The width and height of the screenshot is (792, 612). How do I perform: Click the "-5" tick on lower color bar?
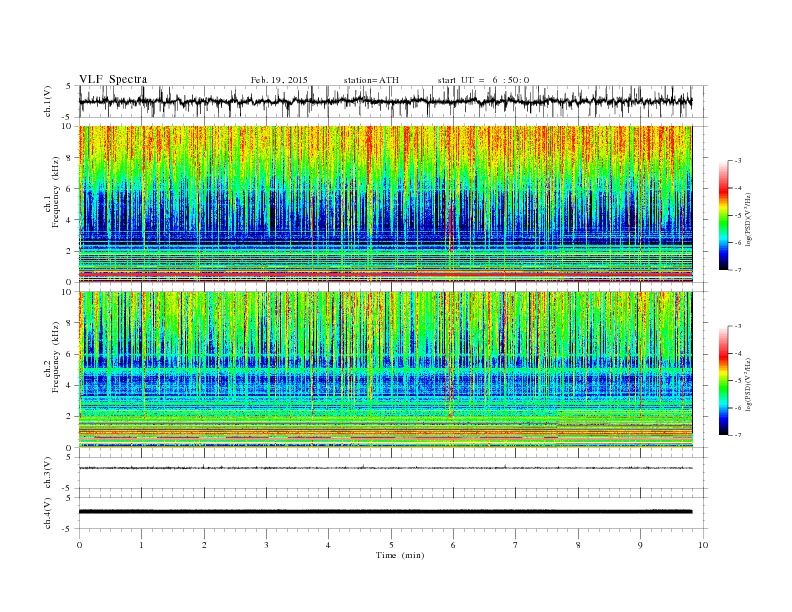click(x=737, y=381)
